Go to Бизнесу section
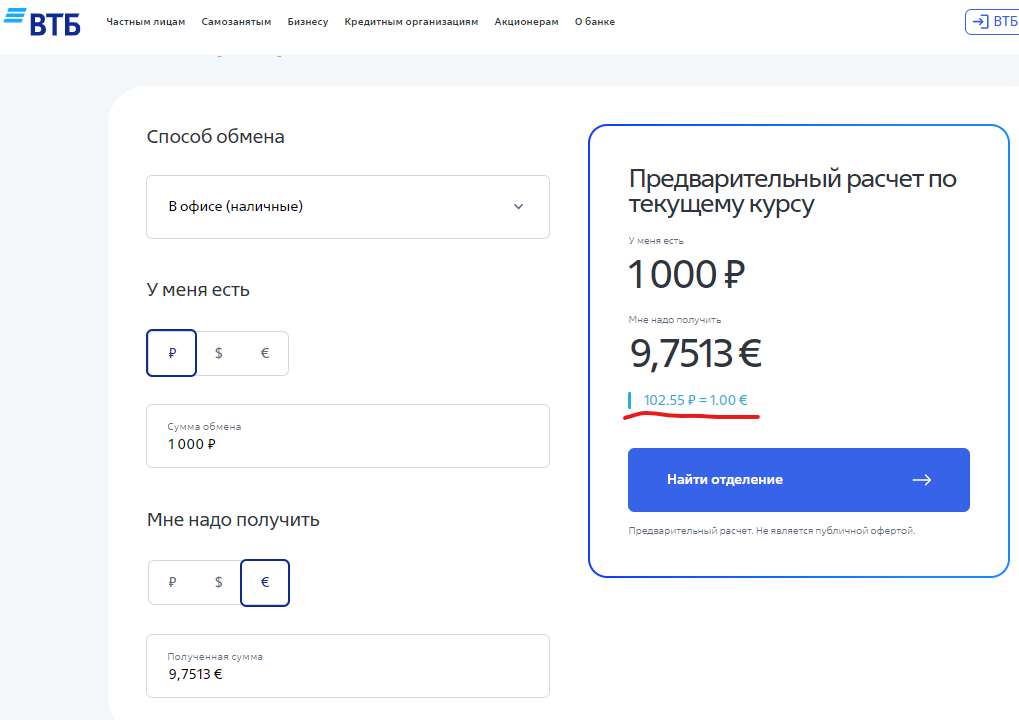 point(307,22)
